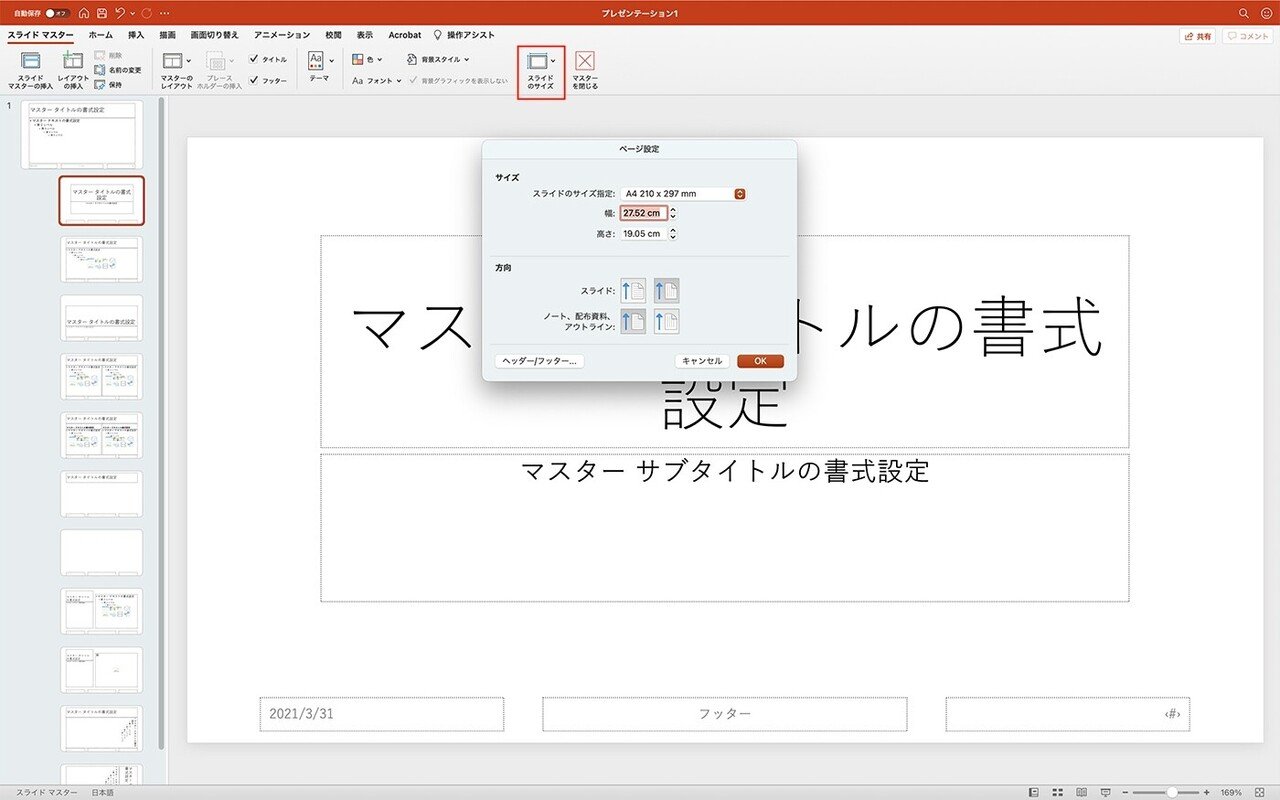This screenshot has height=800, width=1280.
Task: Expand the 背景スタイル dropdown arrow
Action: pyautogui.click(x=466, y=60)
